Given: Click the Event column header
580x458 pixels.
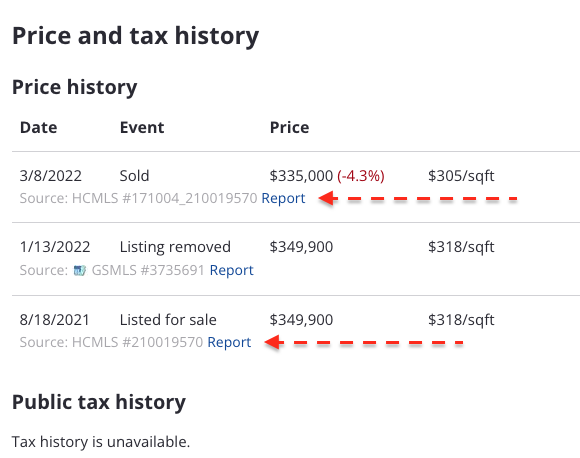Looking at the screenshot, I should point(142,128).
